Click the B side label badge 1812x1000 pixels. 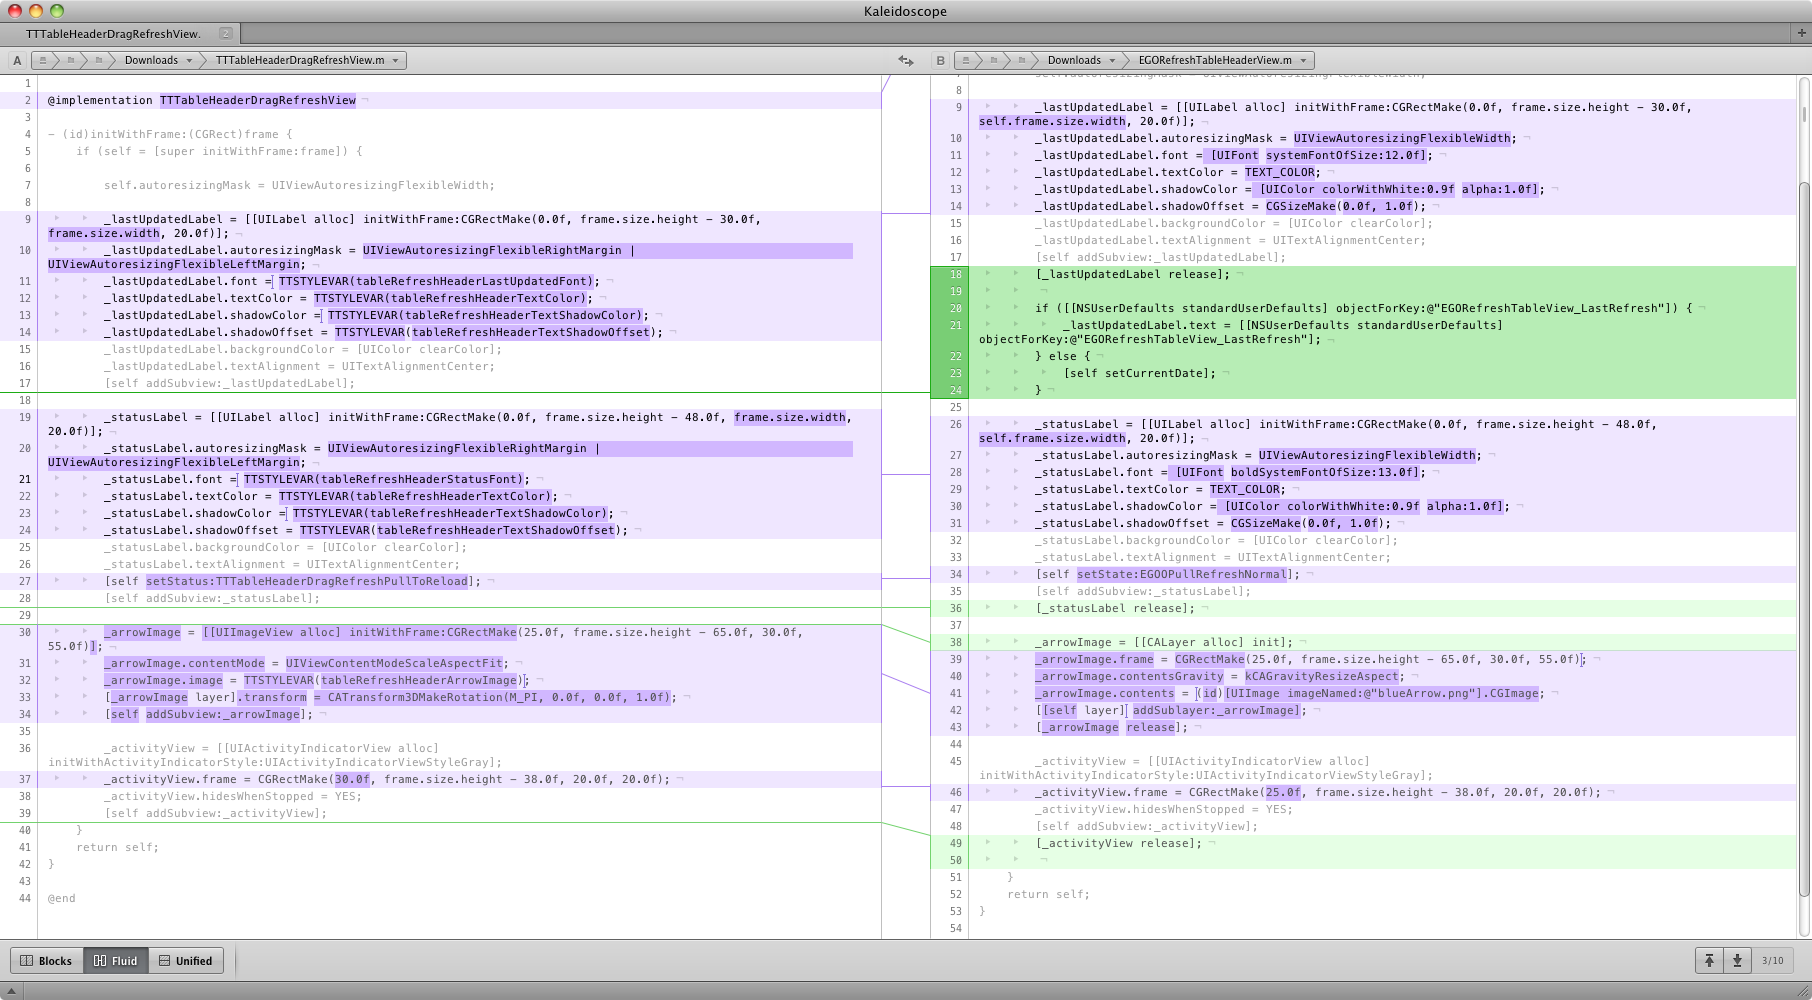pos(940,60)
